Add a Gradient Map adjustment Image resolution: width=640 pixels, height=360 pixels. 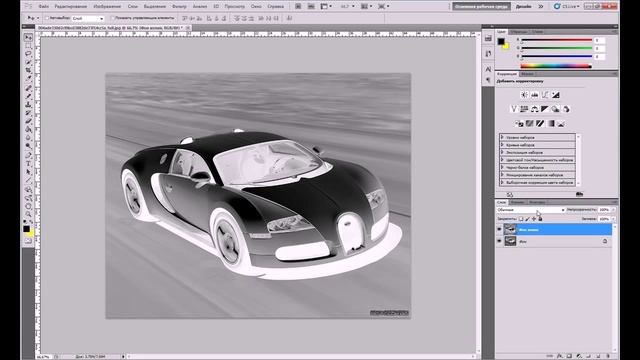[x=551, y=123]
